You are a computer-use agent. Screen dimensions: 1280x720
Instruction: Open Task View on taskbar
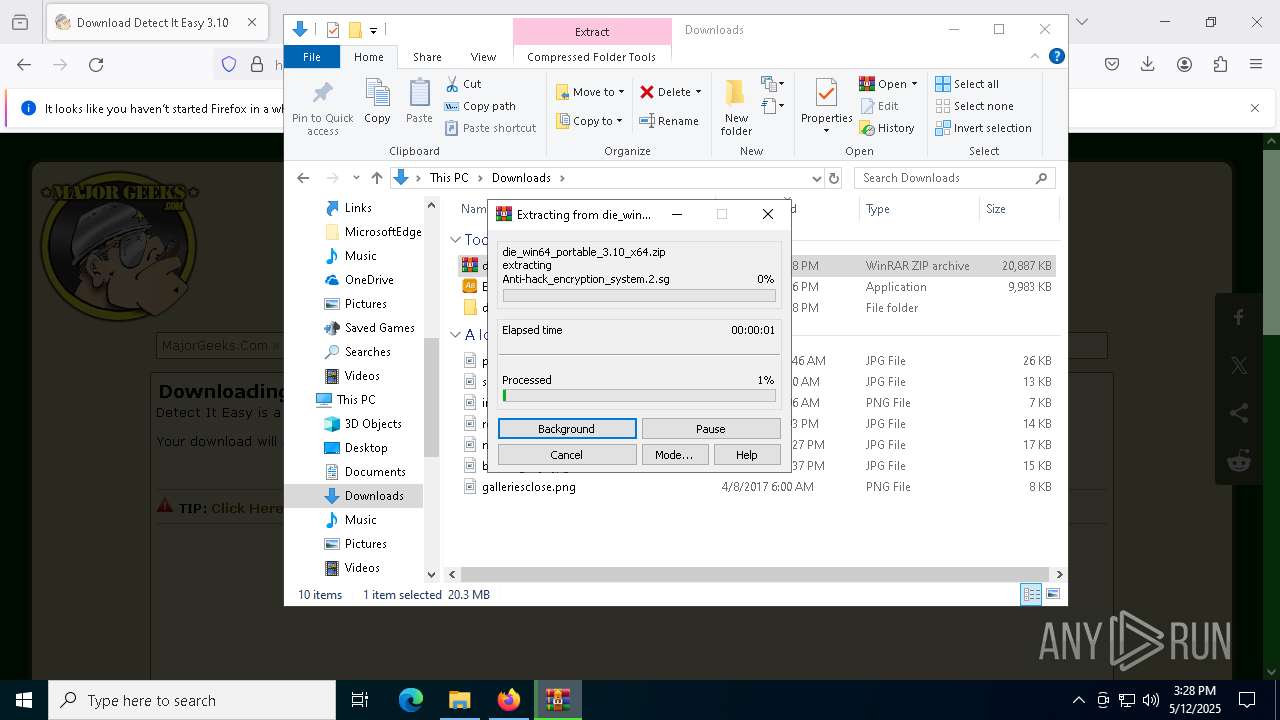(x=360, y=700)
